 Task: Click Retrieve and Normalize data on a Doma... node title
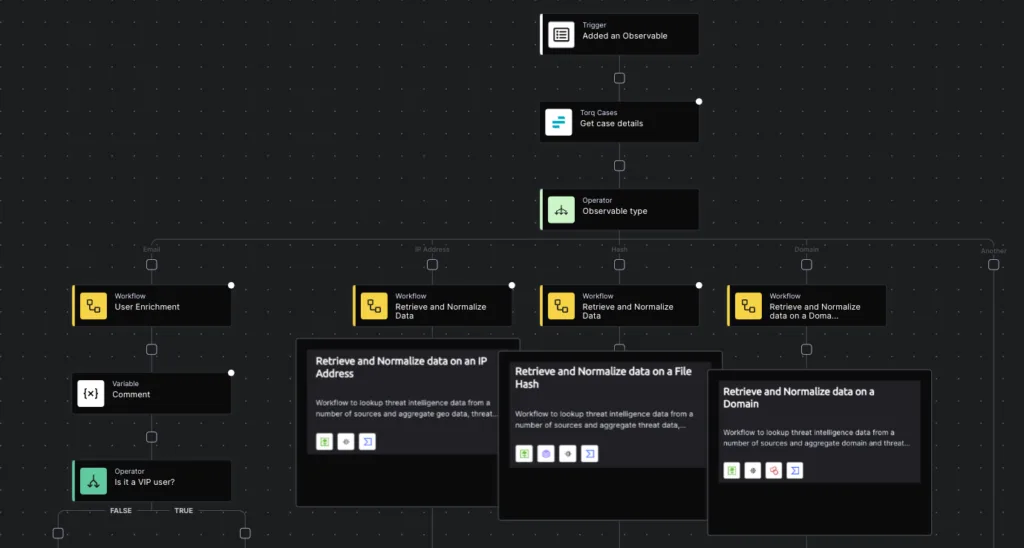pyautogui.click(x=815, y=311)
